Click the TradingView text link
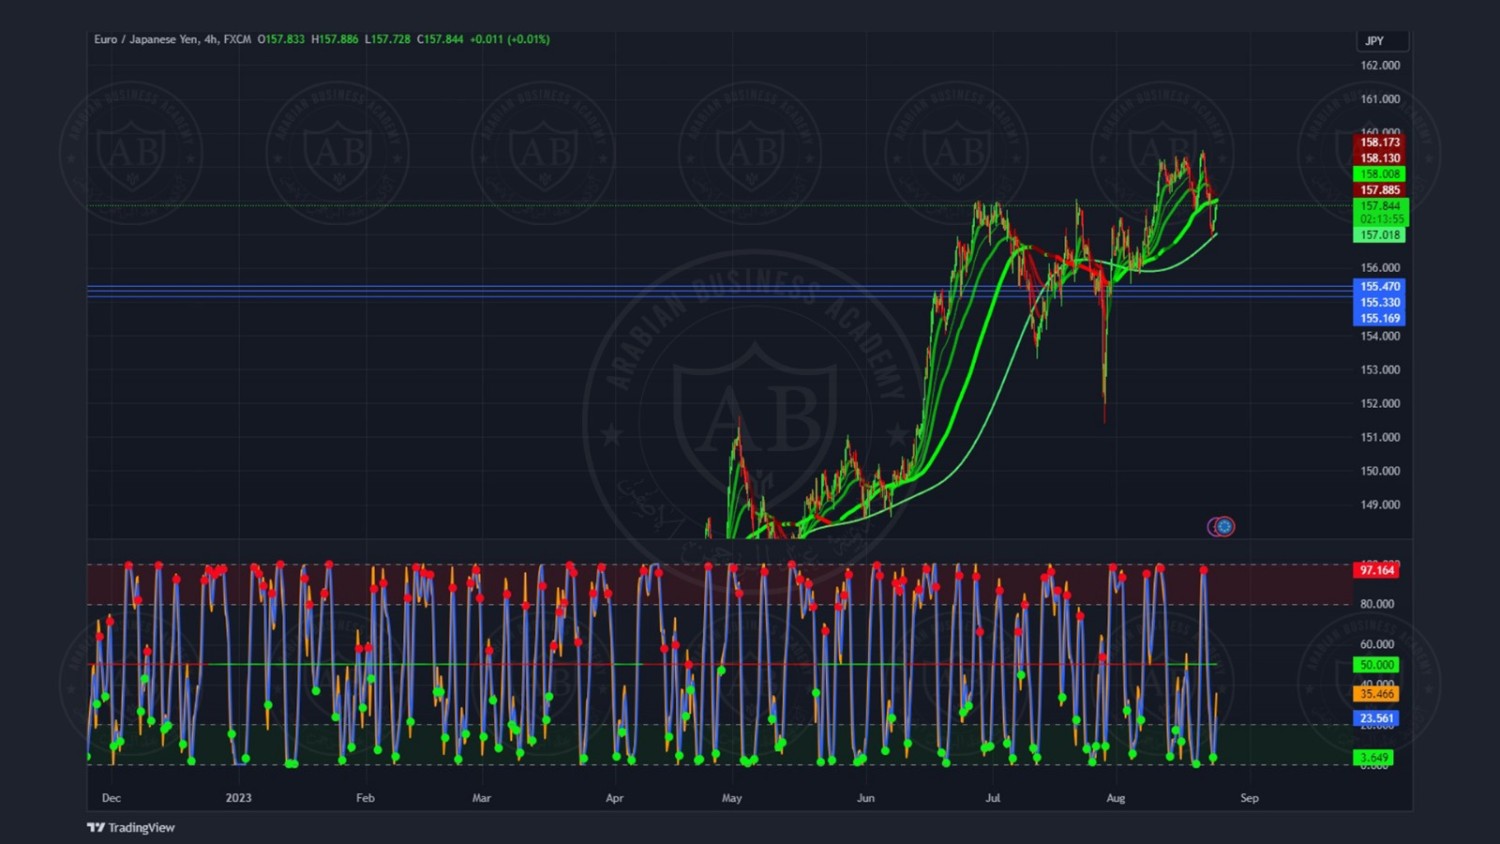The height and width of the screenshot is (844, 1500). point(141,827)
